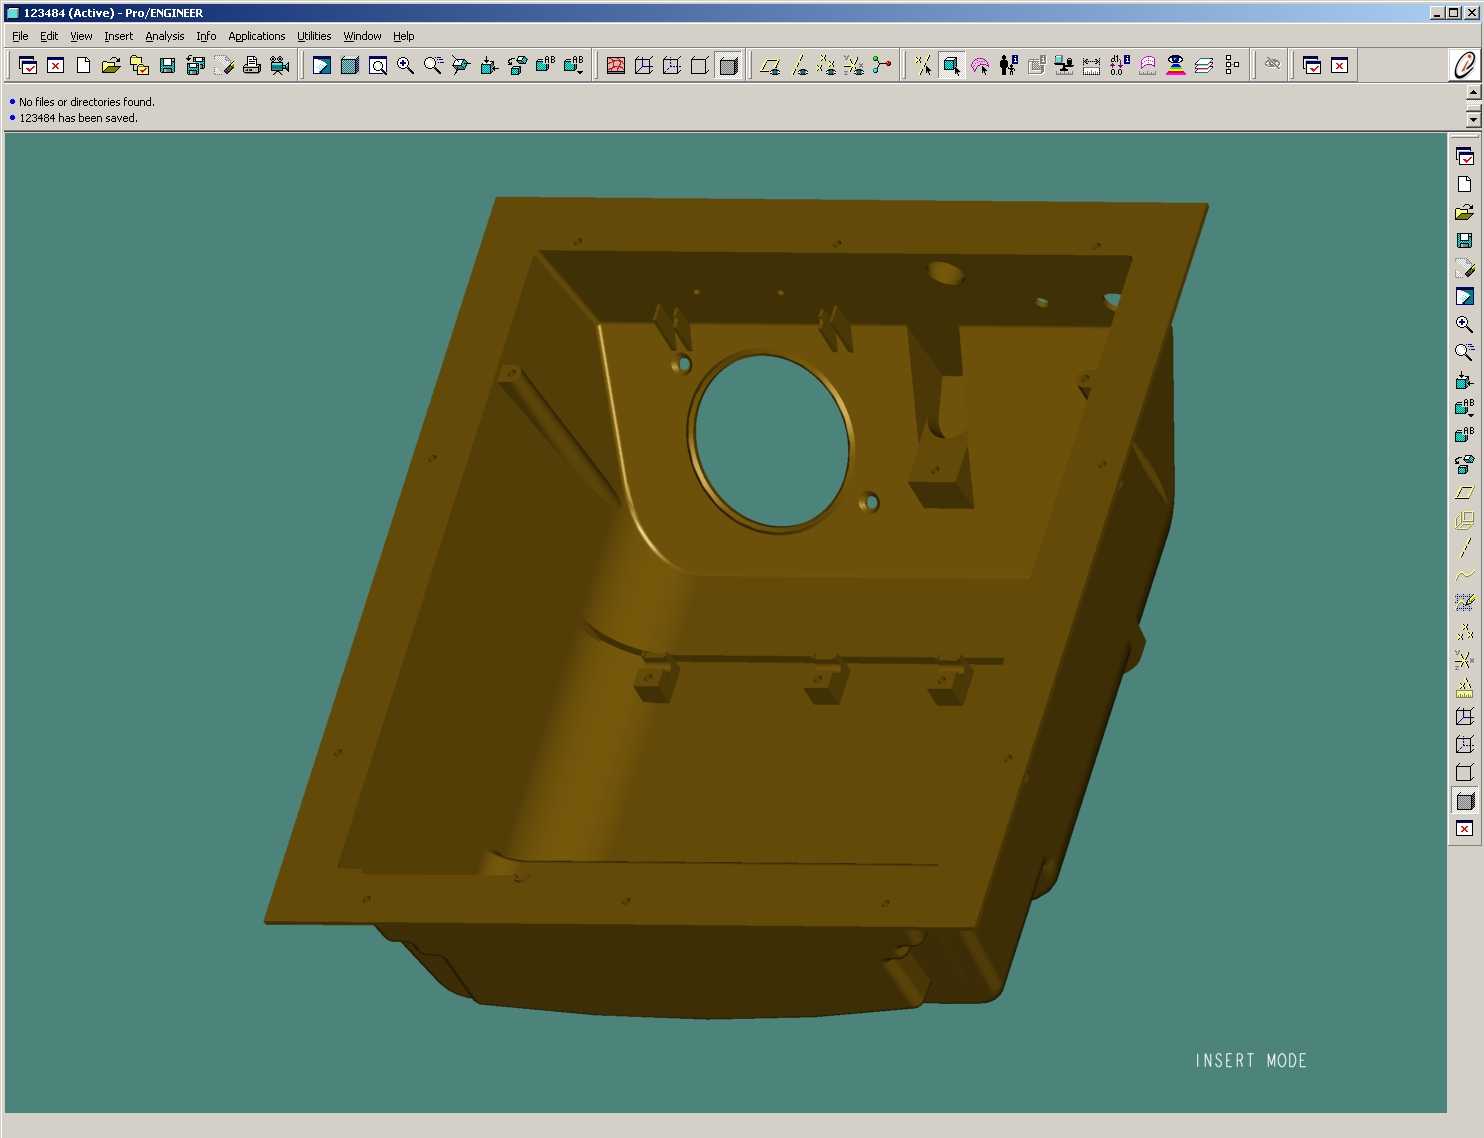Image resolution: width=1484 pixels, height=1138 pixels.
Task: Click message 'No files or directories found.'
Action: (87, 102)
